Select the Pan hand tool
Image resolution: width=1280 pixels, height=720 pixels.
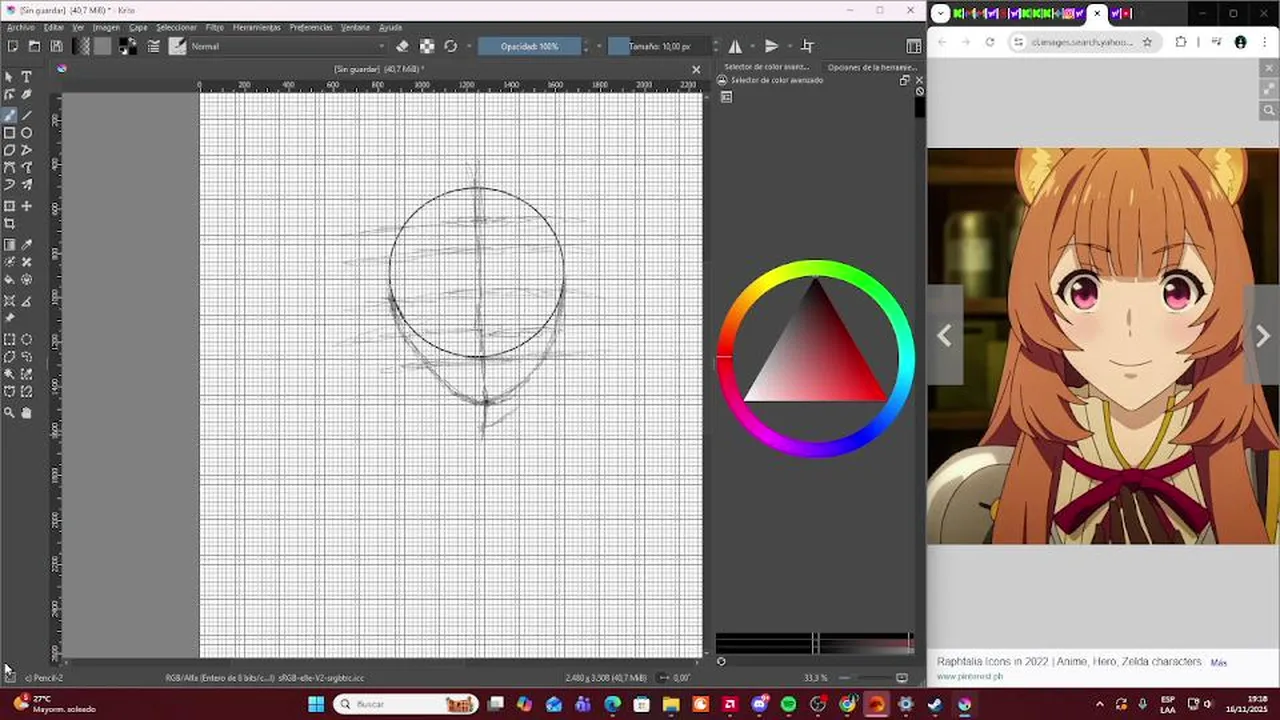click(x=27, y=412)
